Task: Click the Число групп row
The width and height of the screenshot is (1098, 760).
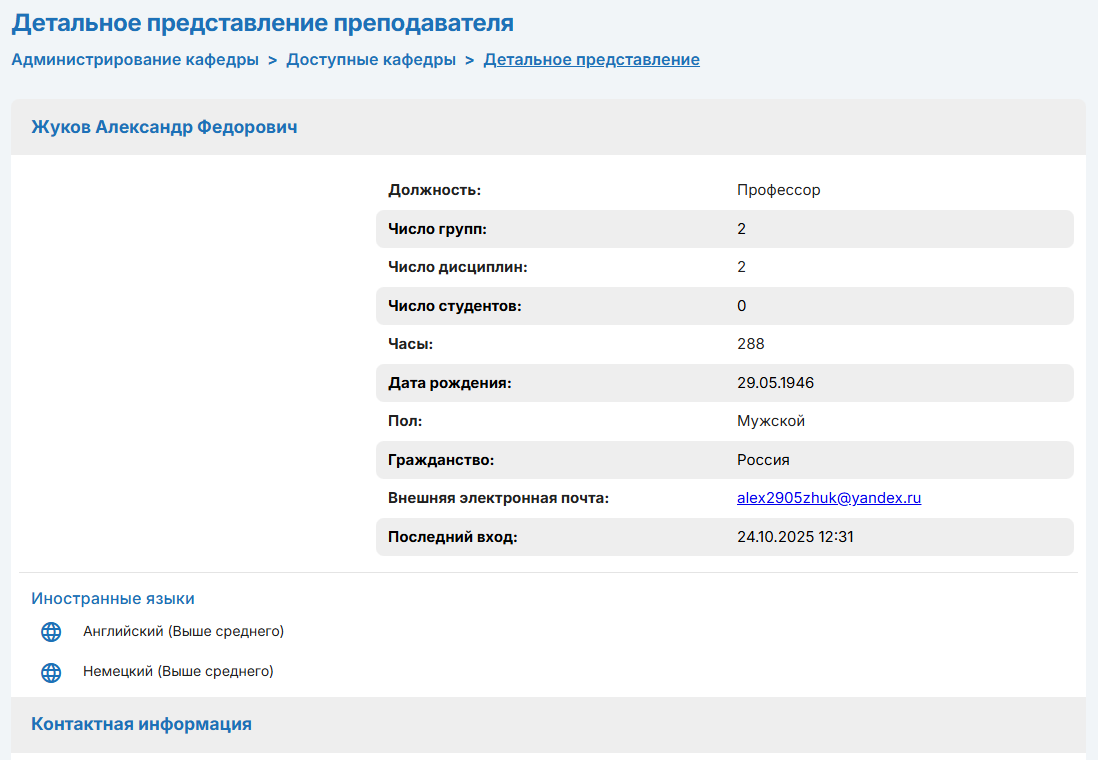Action: (725, 229)
